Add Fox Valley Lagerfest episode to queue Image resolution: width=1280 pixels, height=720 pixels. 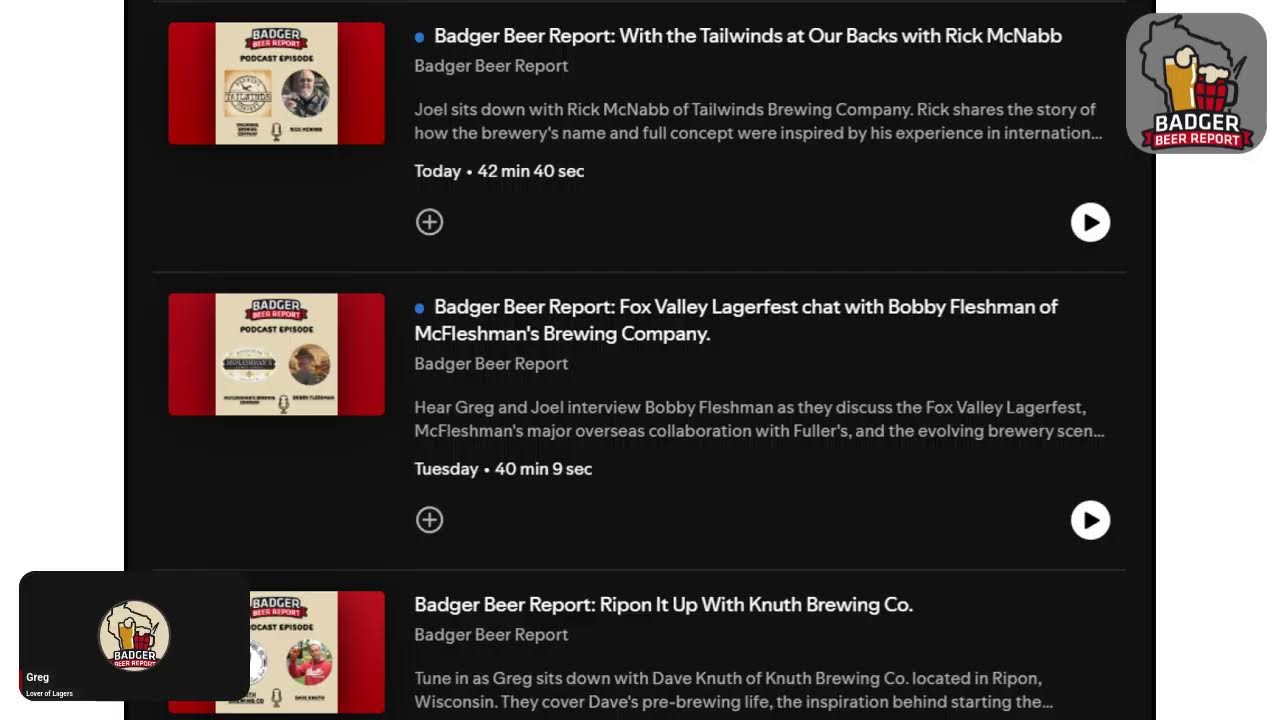click(429, 520)
